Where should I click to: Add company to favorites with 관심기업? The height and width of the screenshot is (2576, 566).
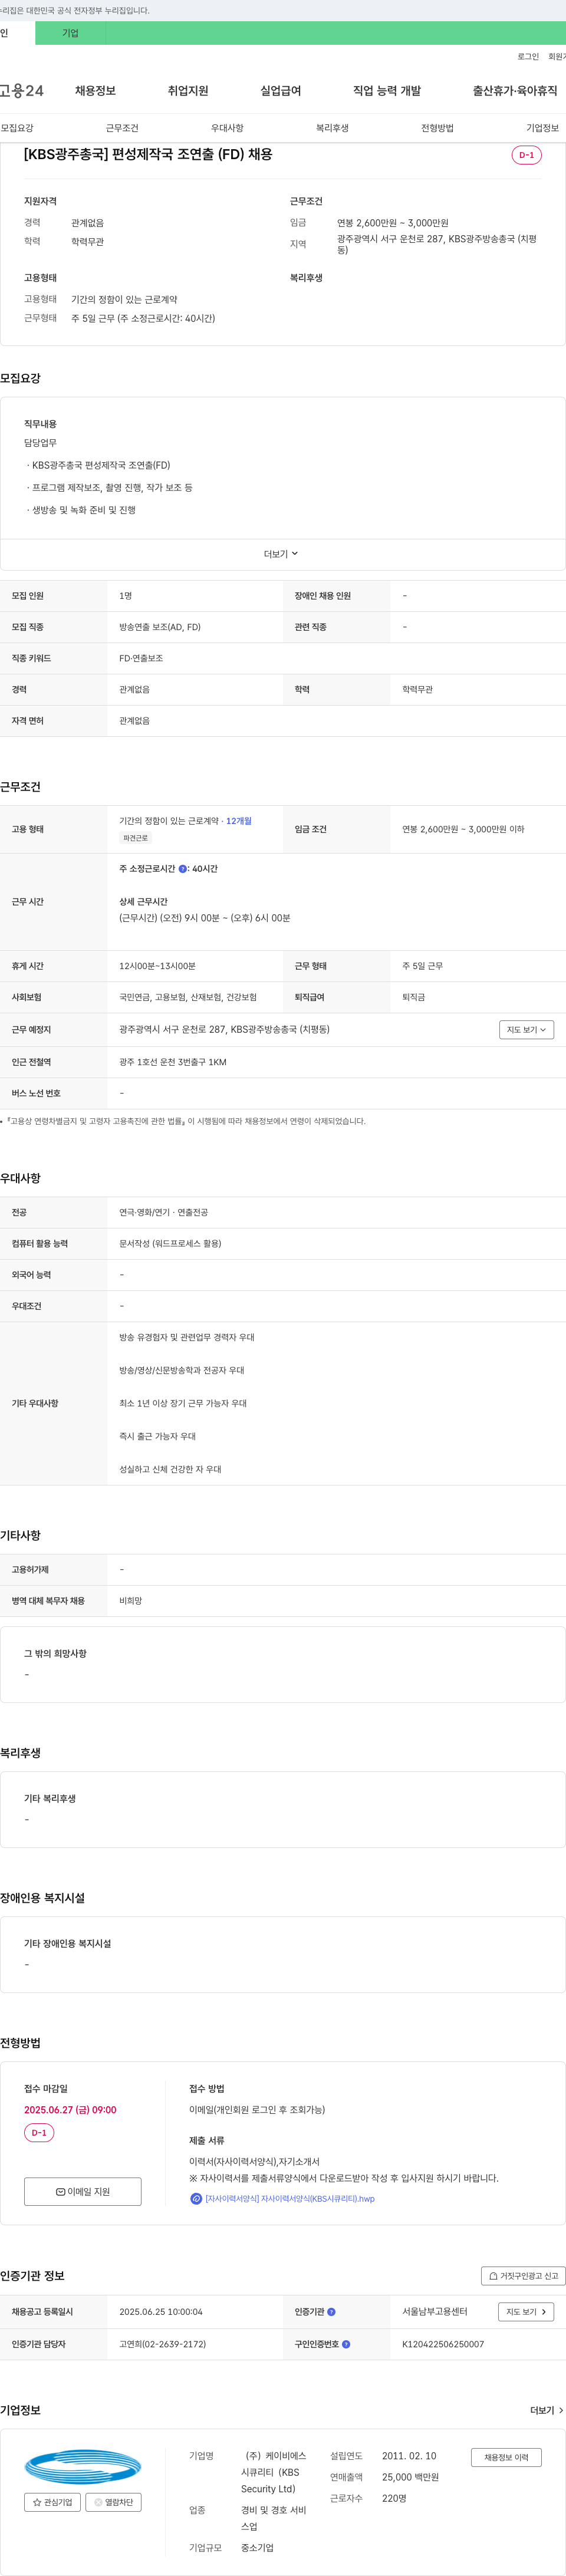point(52,2502)
